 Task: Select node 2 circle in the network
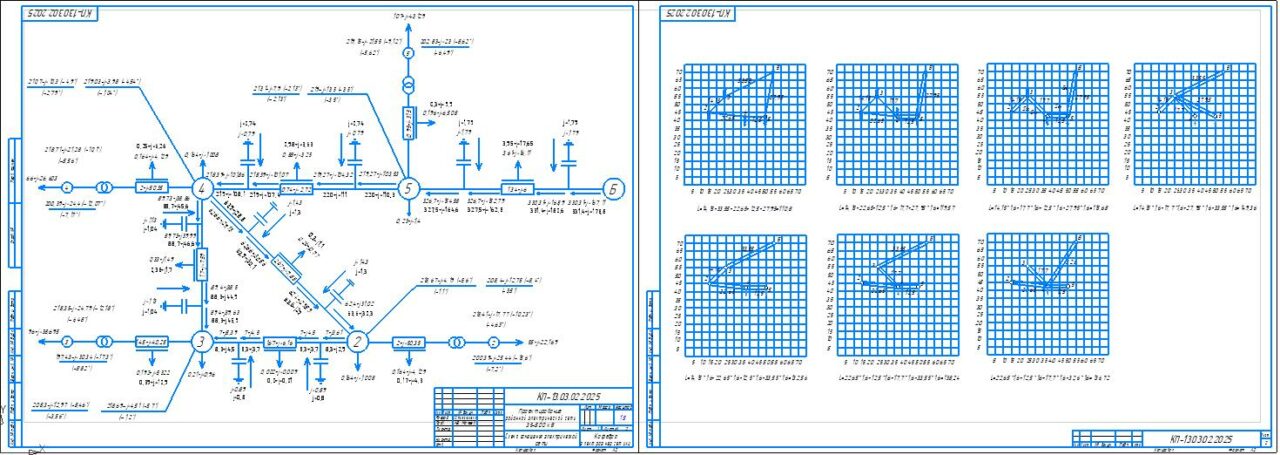pyautogui.click(x=361, y=342)
